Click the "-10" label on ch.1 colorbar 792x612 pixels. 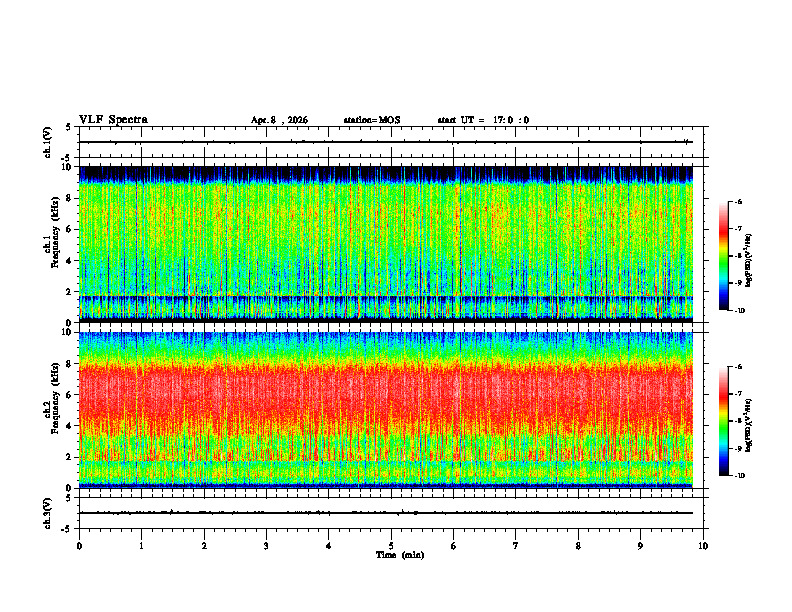point(739,311)
